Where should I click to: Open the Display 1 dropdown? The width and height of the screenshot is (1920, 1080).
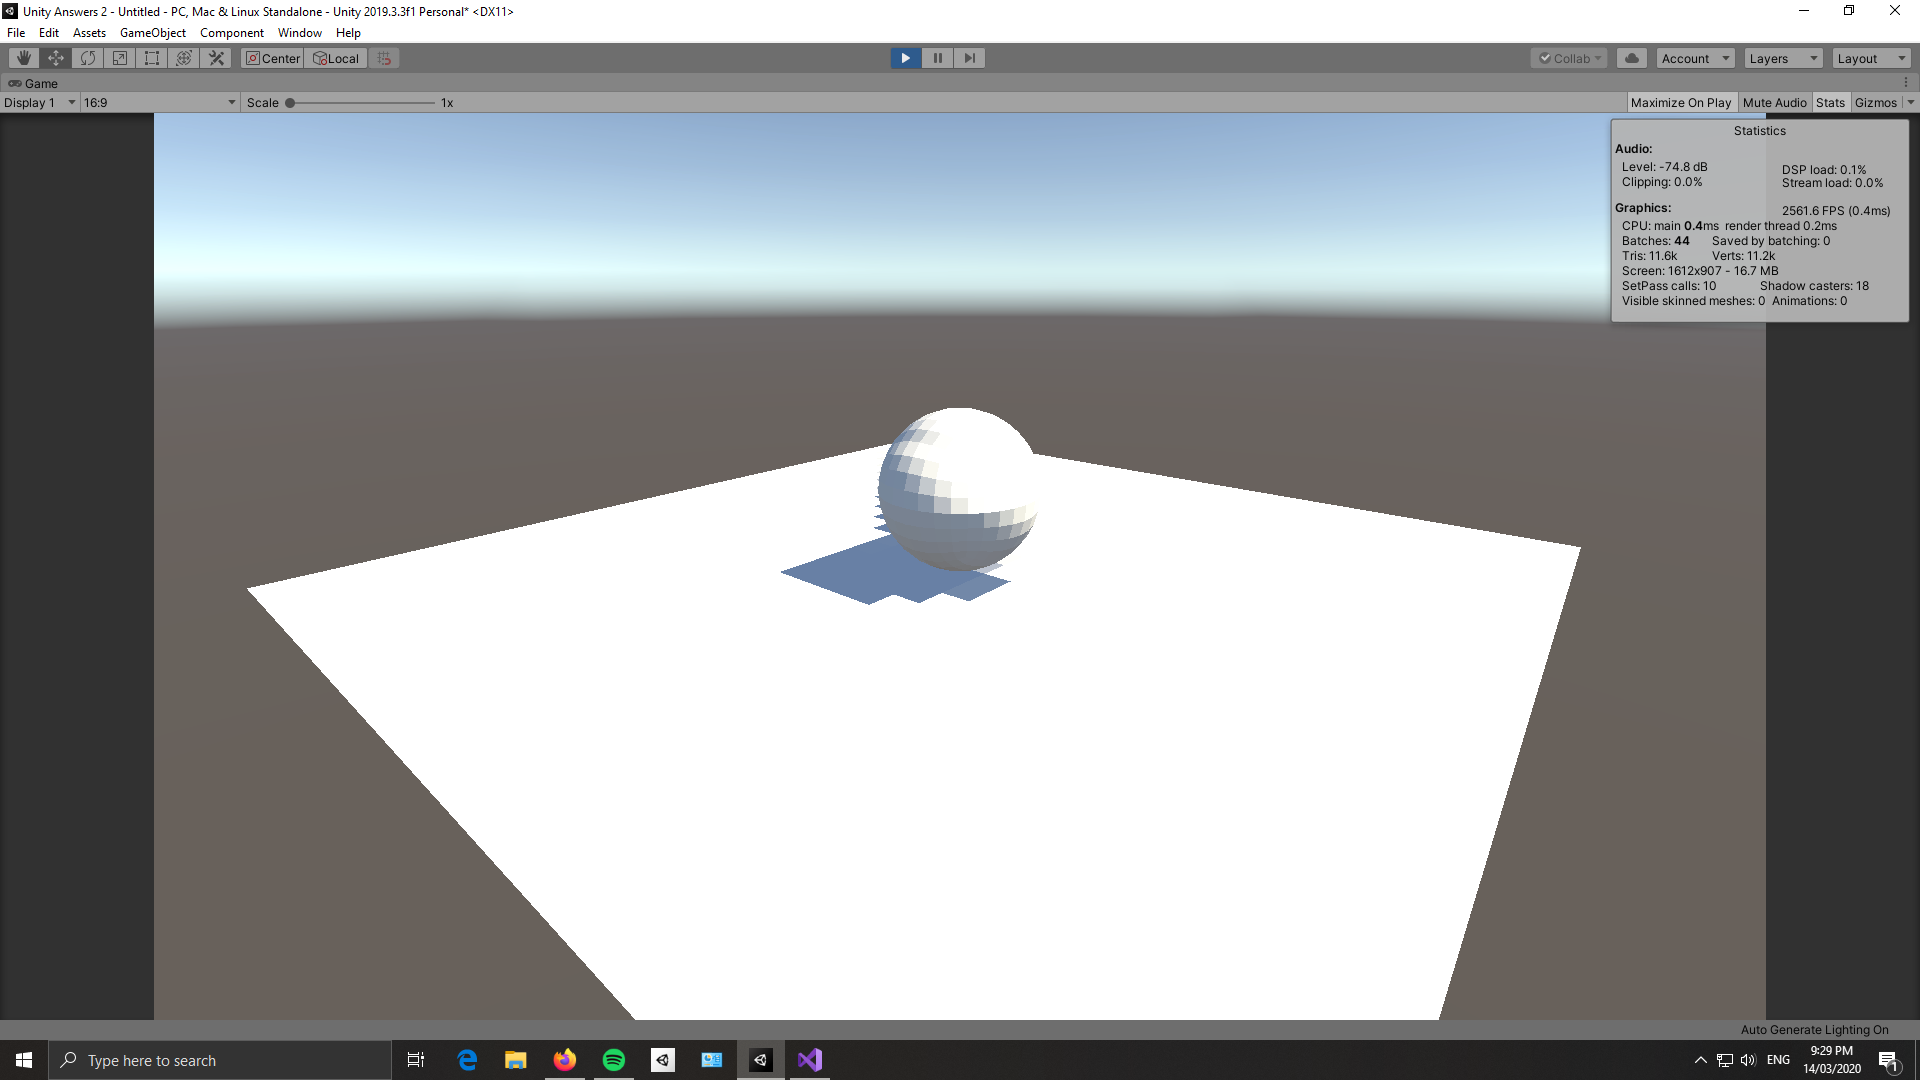pos(38,102)
